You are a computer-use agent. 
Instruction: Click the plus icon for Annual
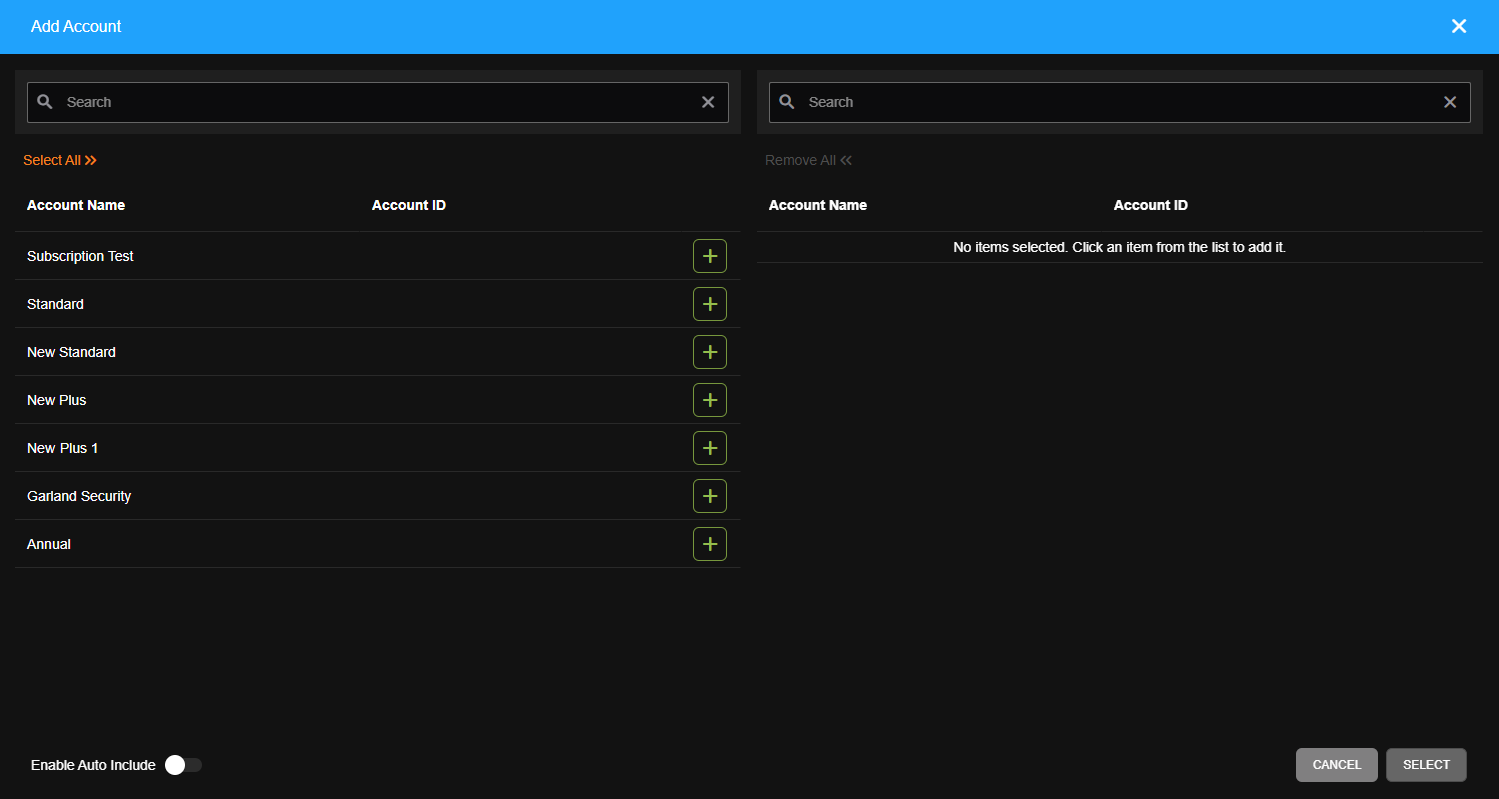tap(709, 544)
